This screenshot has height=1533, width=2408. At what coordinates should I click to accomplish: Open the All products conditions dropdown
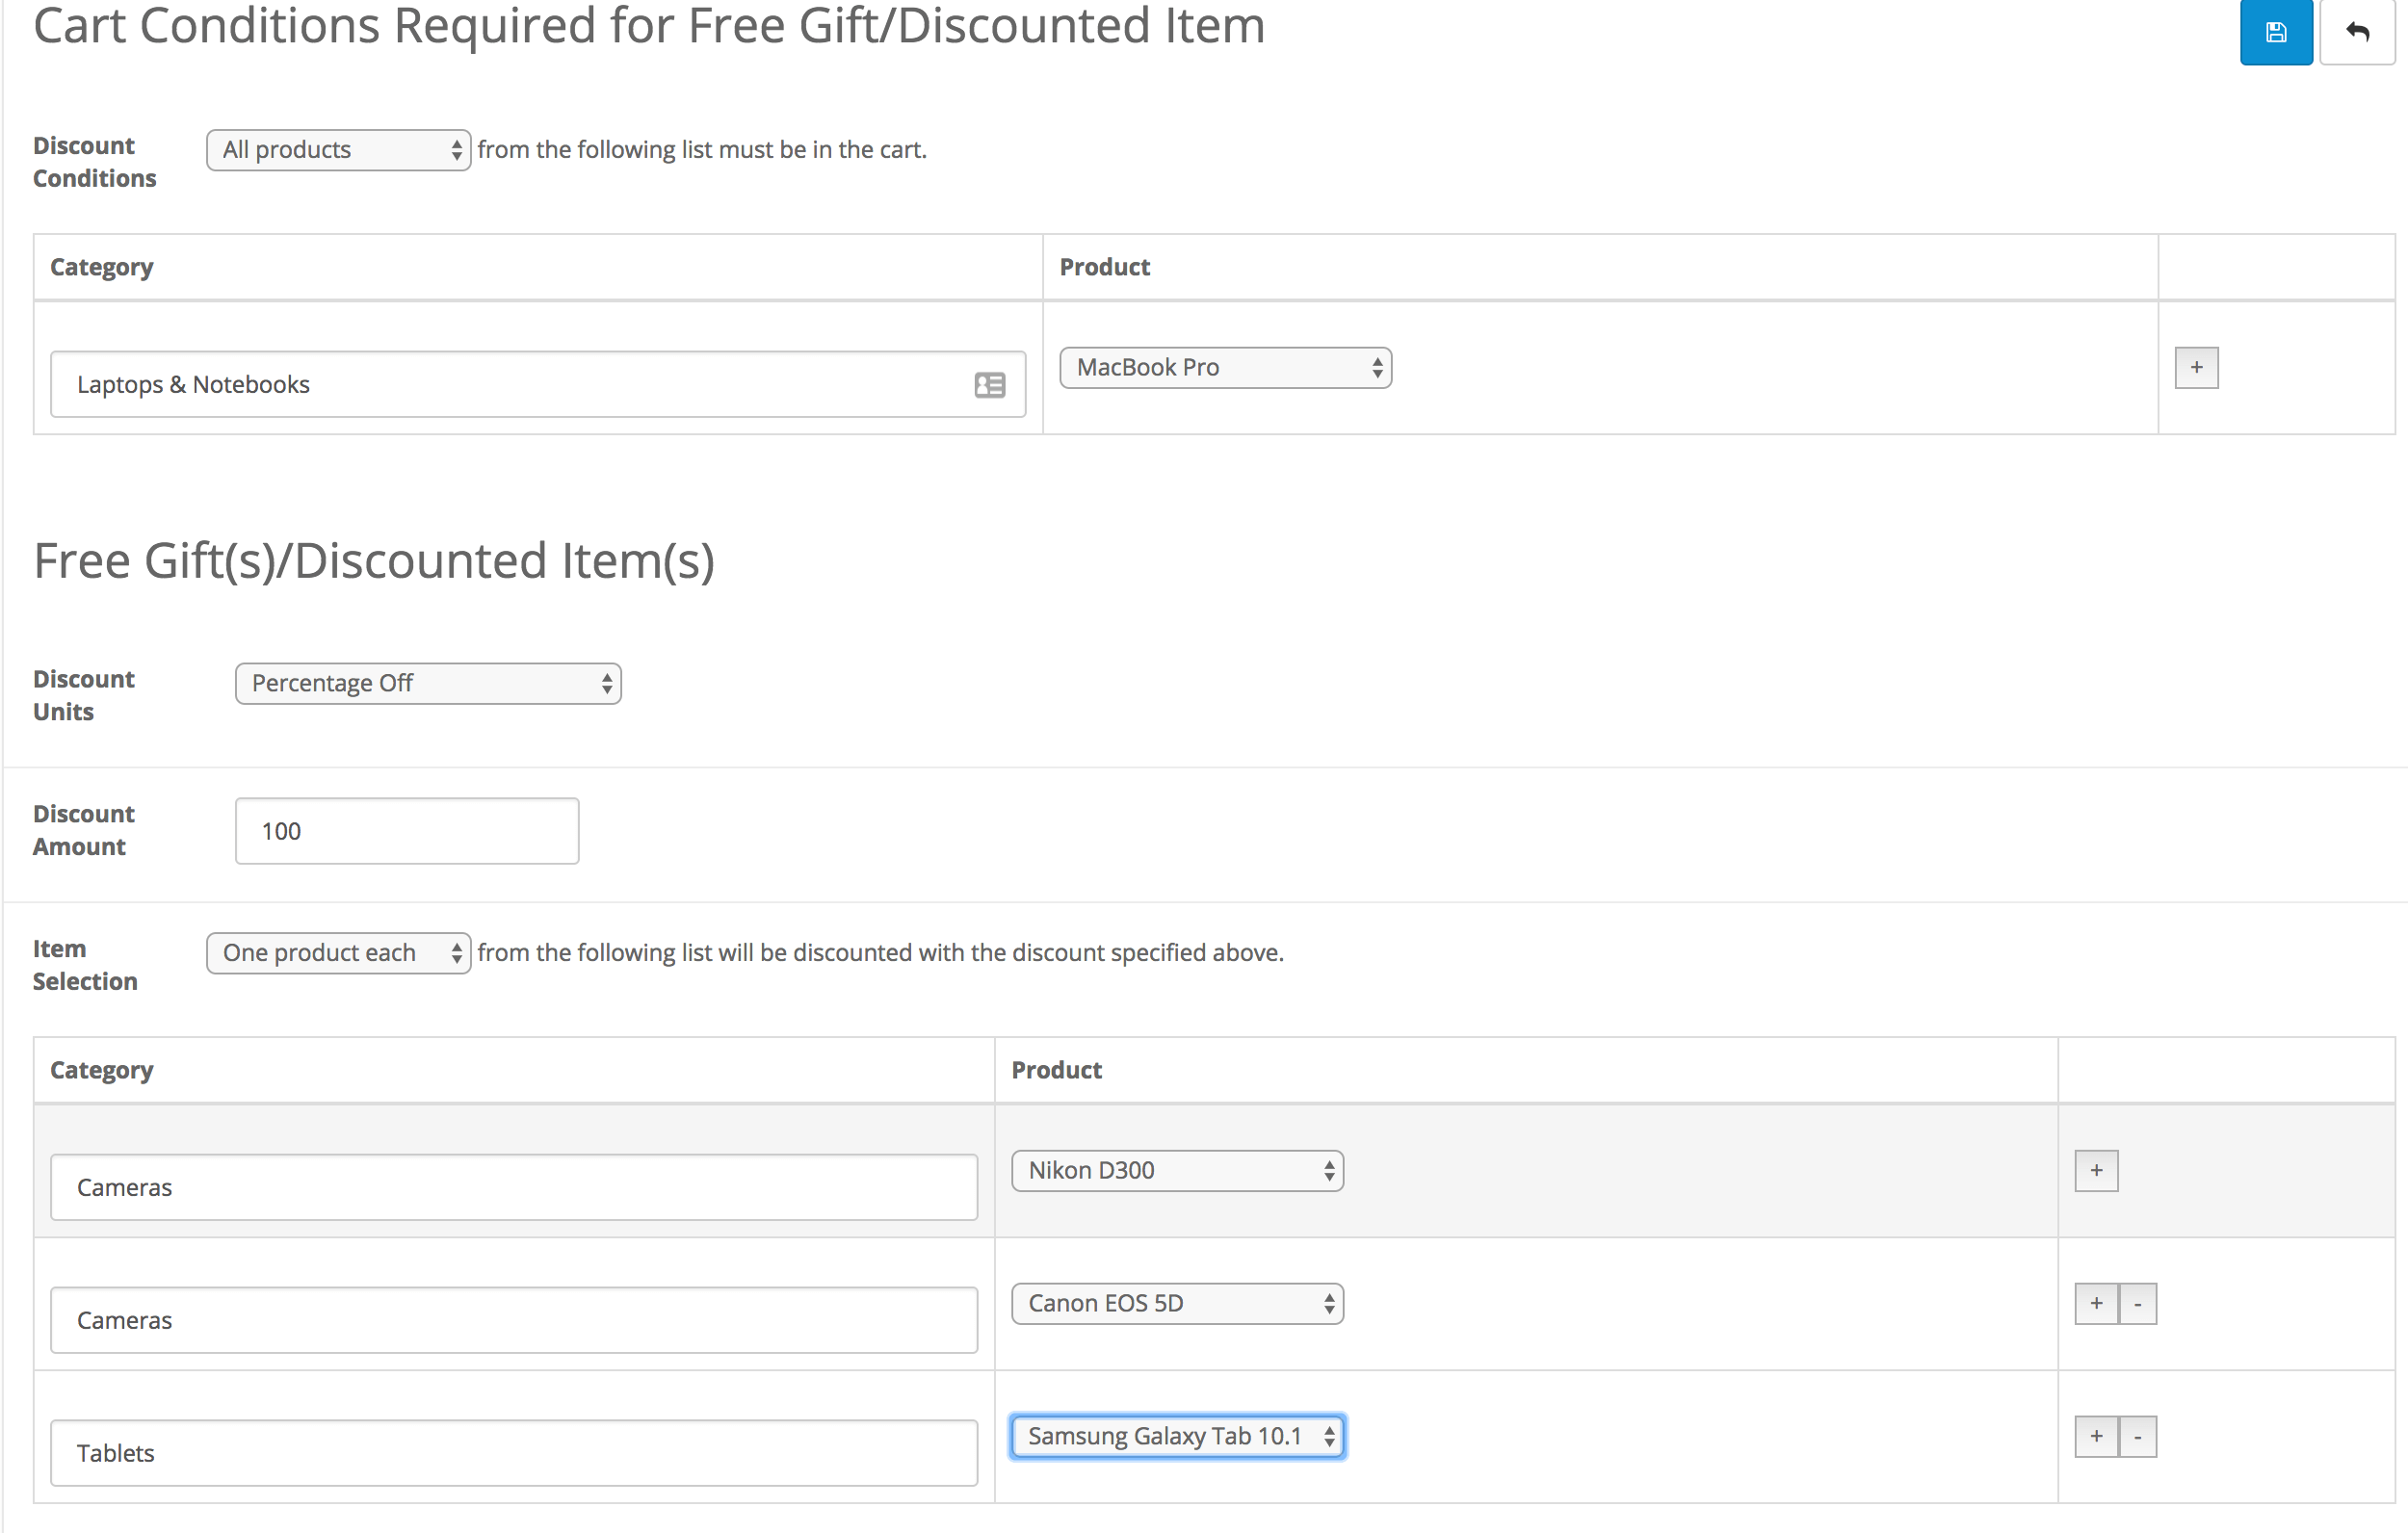(x=338, y=150)
